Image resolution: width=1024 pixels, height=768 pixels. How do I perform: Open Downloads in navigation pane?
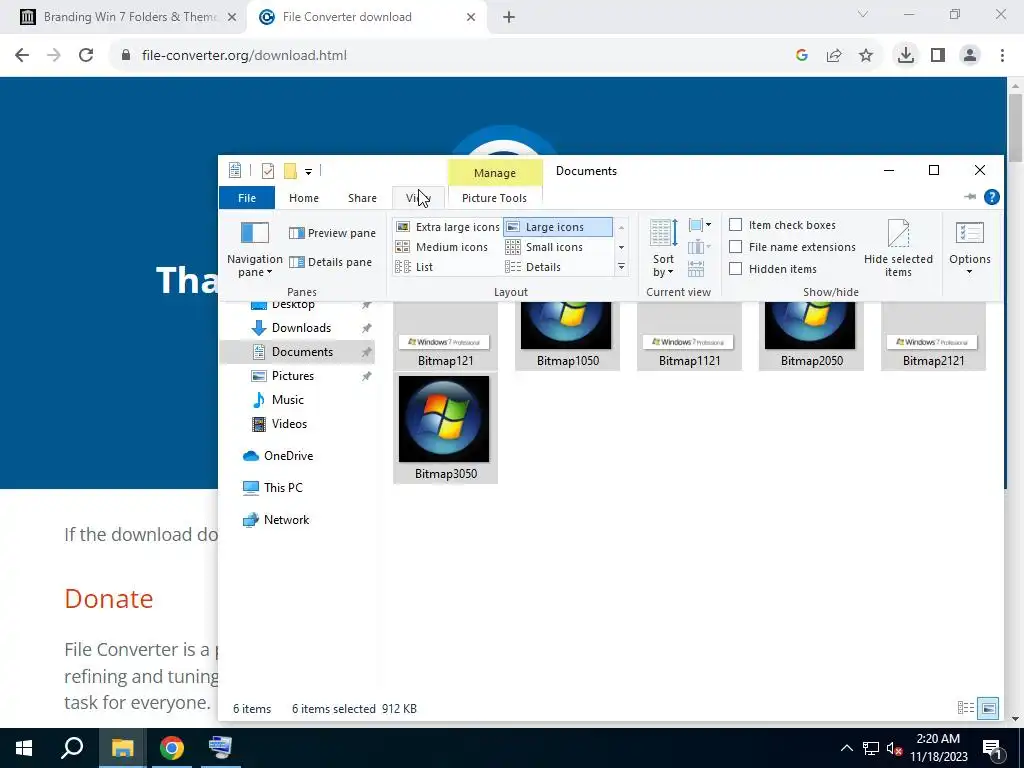[x=300, y=328]
